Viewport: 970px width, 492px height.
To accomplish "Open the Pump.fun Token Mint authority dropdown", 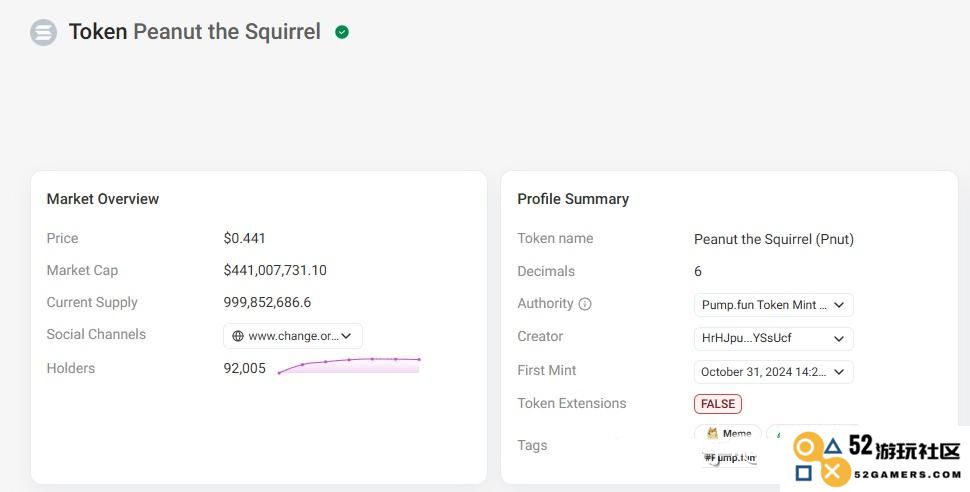I will [x=773, y=305].
